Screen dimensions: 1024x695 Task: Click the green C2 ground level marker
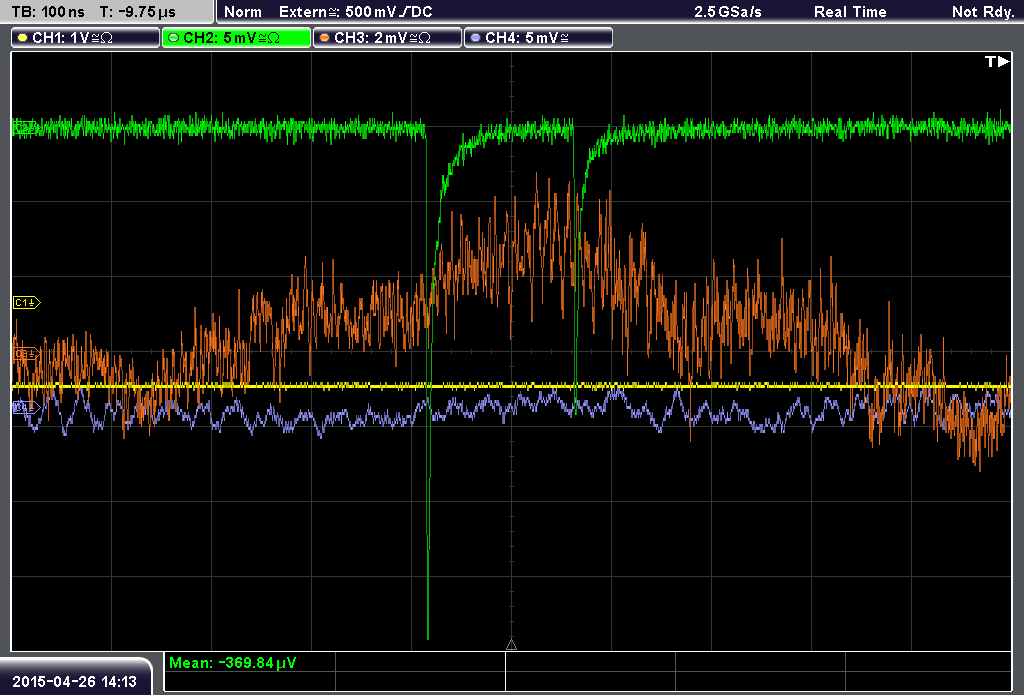point(25,128)
